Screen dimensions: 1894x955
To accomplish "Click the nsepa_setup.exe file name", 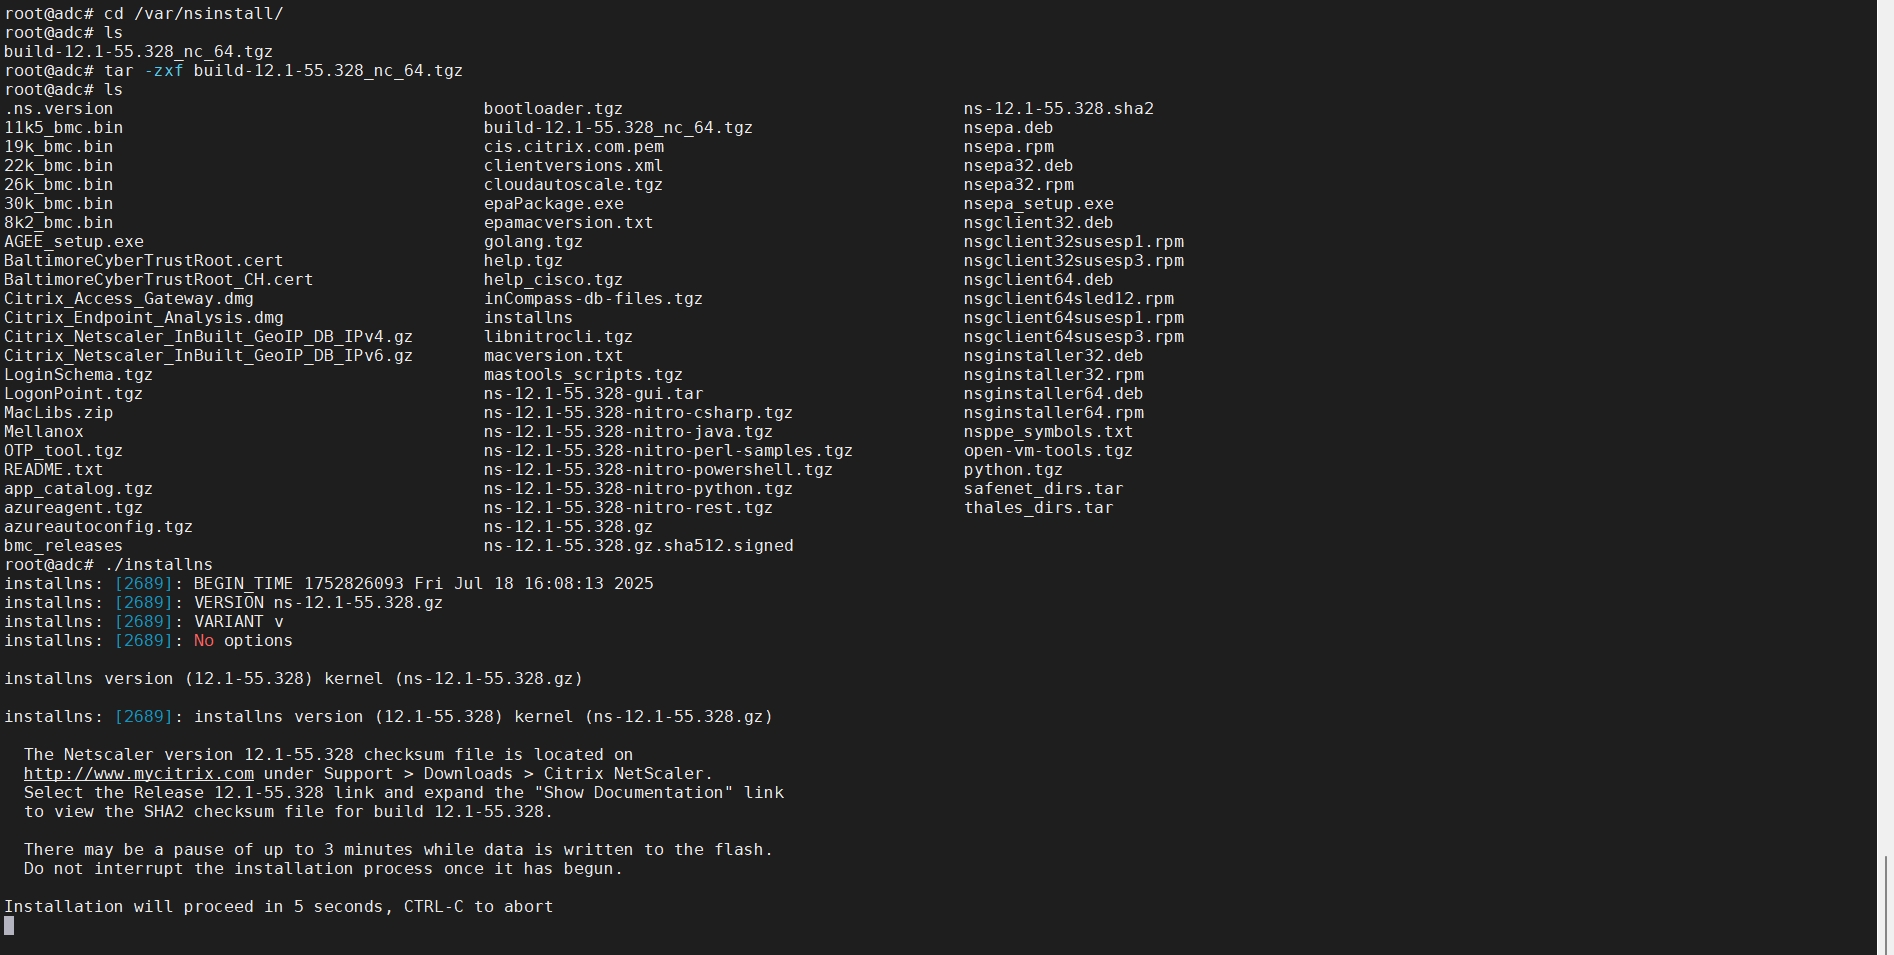I will (1038, 204).
